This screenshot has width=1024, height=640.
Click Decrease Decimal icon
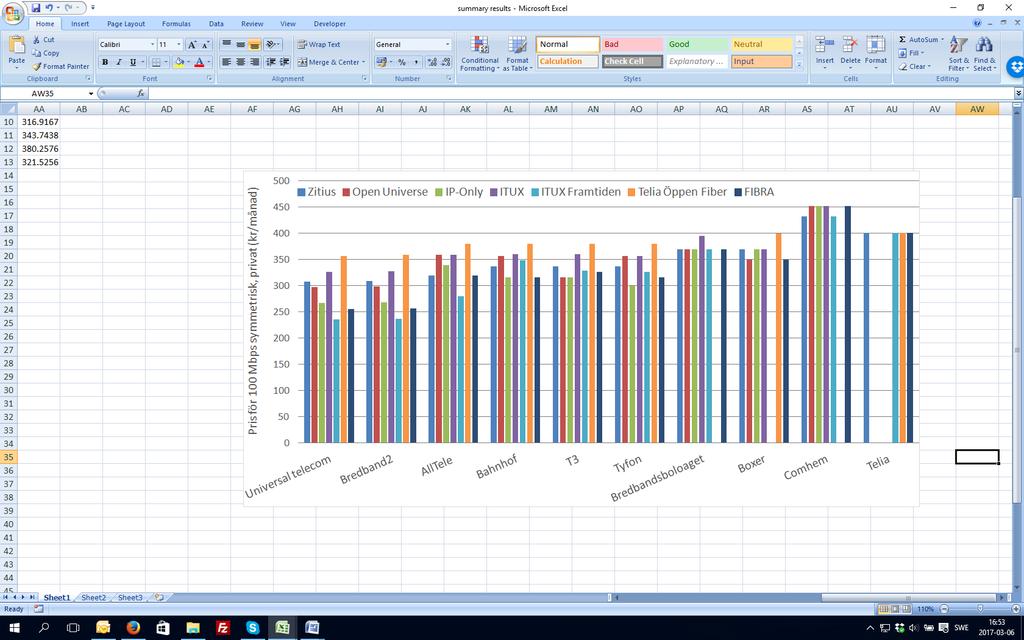pos(445,62)
